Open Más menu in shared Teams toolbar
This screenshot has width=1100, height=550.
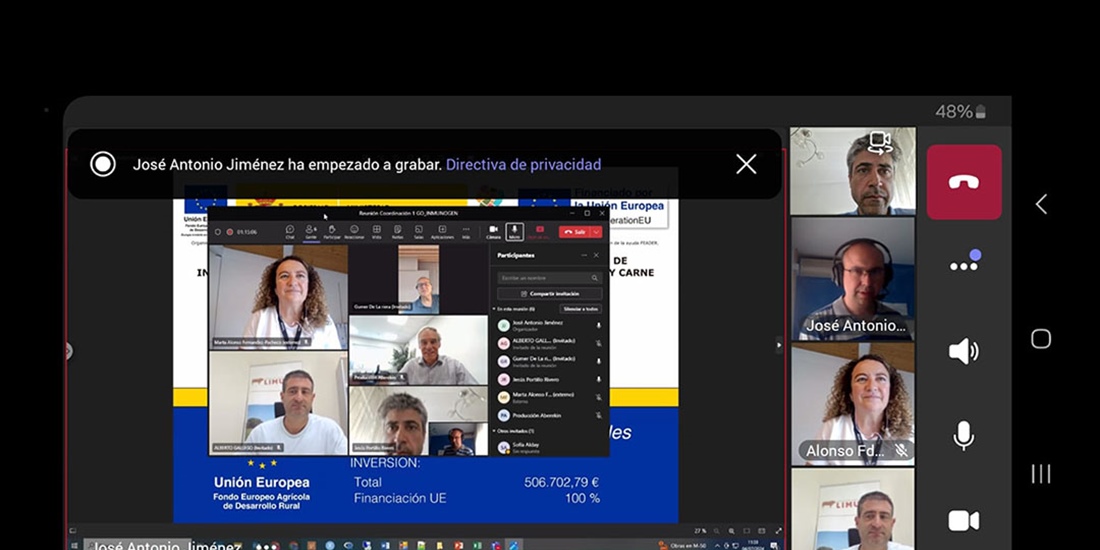coord(466,232)
